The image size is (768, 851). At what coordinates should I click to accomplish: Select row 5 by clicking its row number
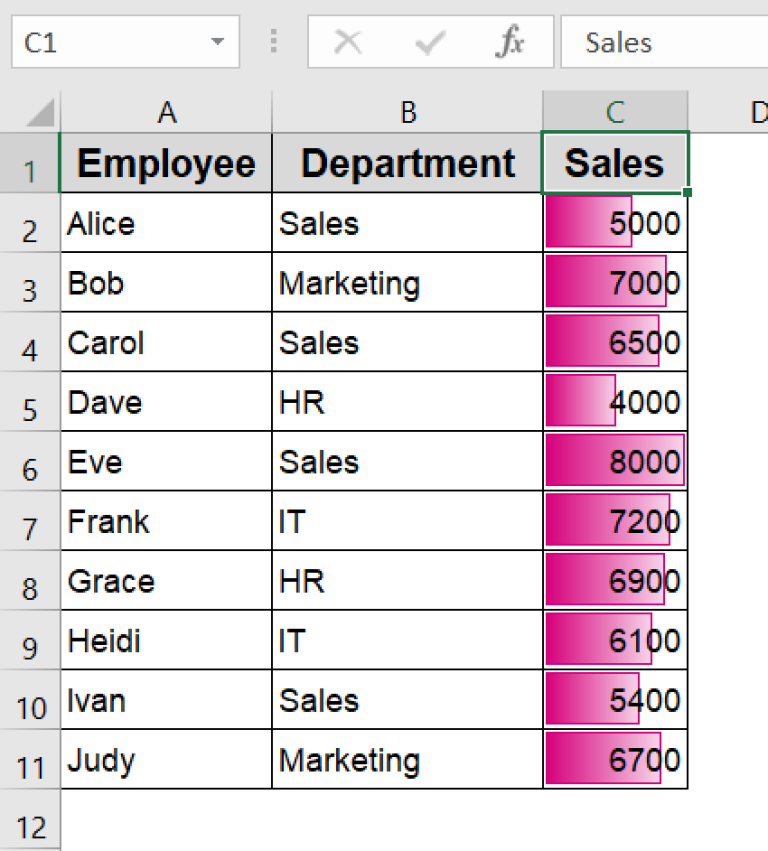pos(30,402)
